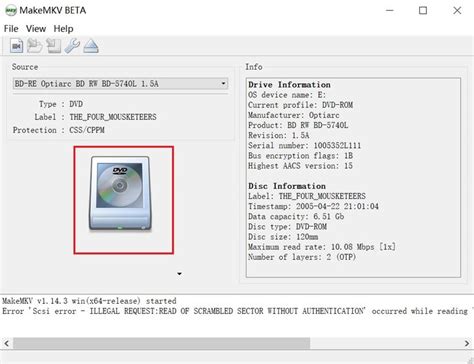
Task: Click the horizontal scrollbar thumb in log
Action: [x=161, y=343]
